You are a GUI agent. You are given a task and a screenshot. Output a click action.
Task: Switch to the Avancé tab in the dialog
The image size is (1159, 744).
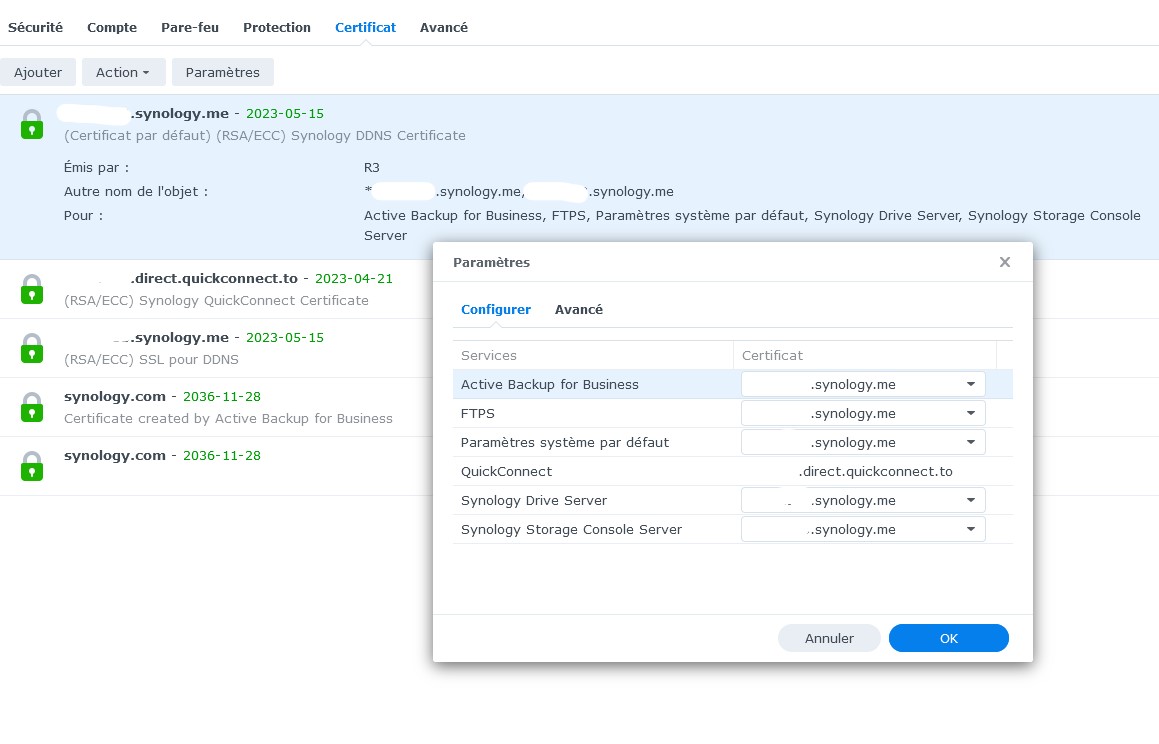(578, 310)
